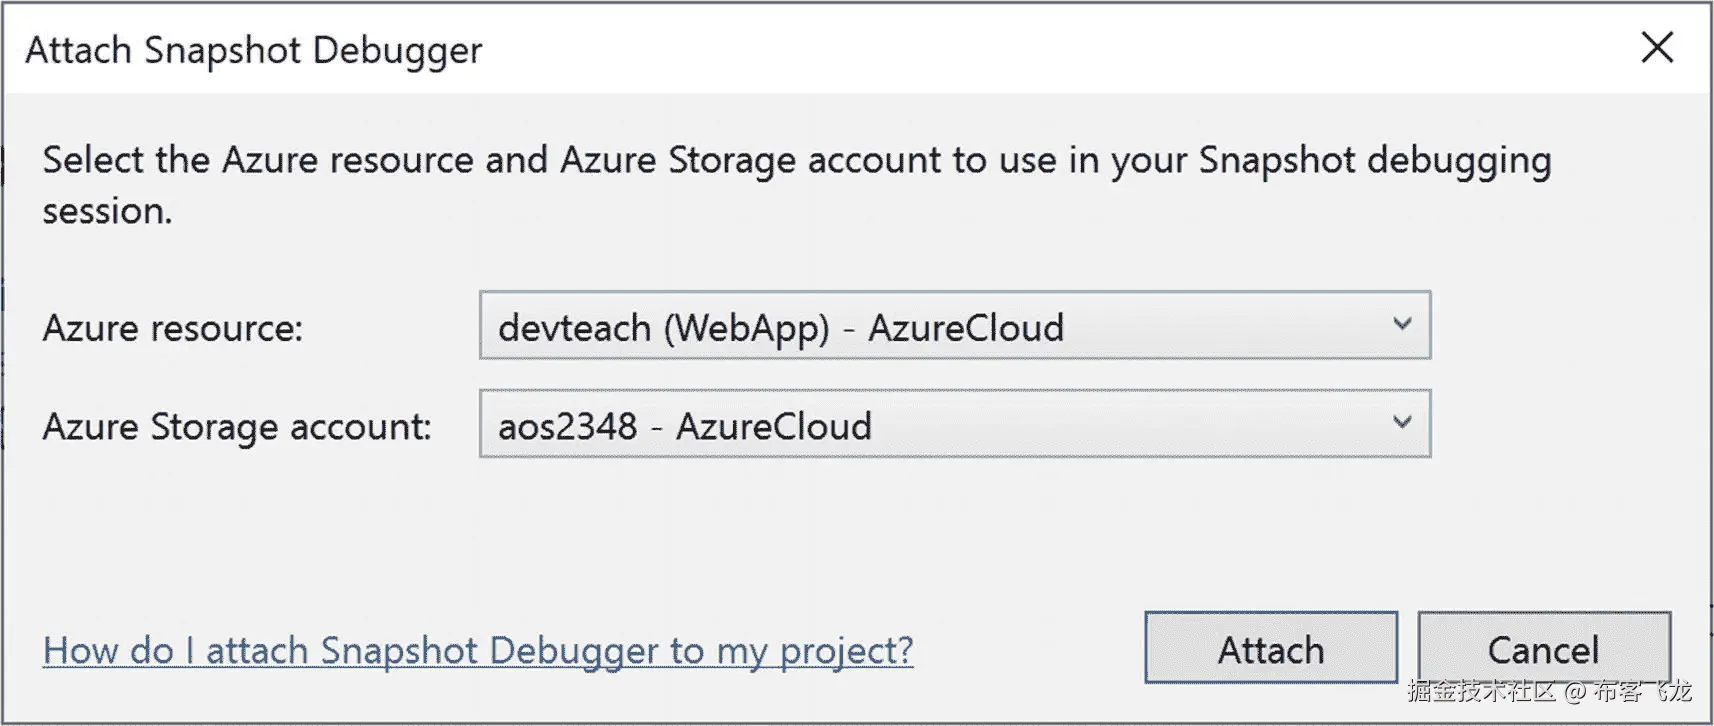Click the Attach button
Viewport: 1714px width, 726px height.
[x=1270, y=648]
